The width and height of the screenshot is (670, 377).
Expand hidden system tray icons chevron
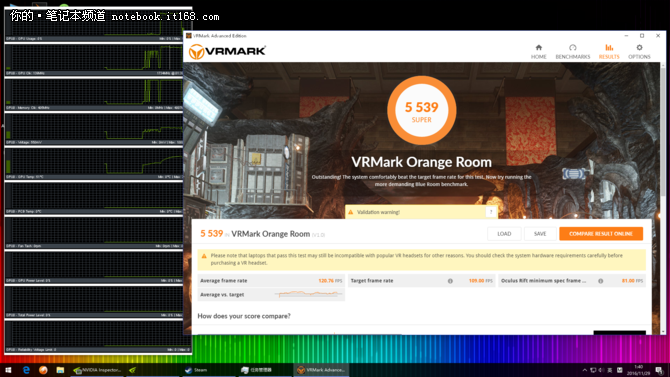(x=584, y=370)
